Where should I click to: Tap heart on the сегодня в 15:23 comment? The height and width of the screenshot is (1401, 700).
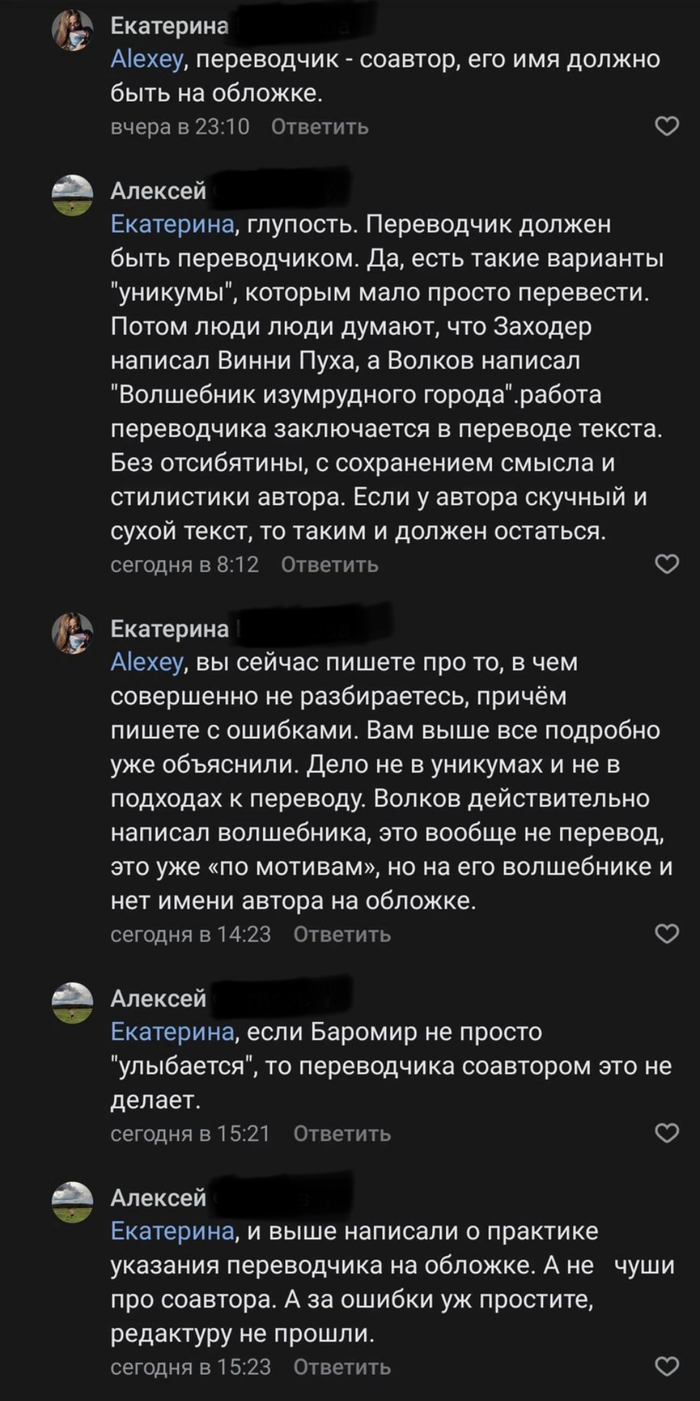(x=666, y=1366)
